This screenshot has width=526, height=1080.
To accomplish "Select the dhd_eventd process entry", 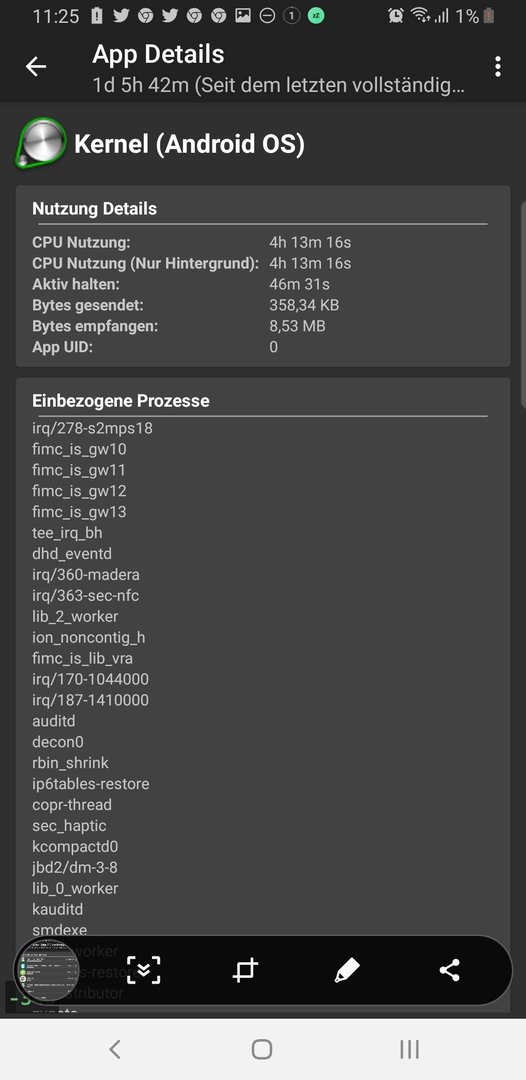I will (72, 554).
